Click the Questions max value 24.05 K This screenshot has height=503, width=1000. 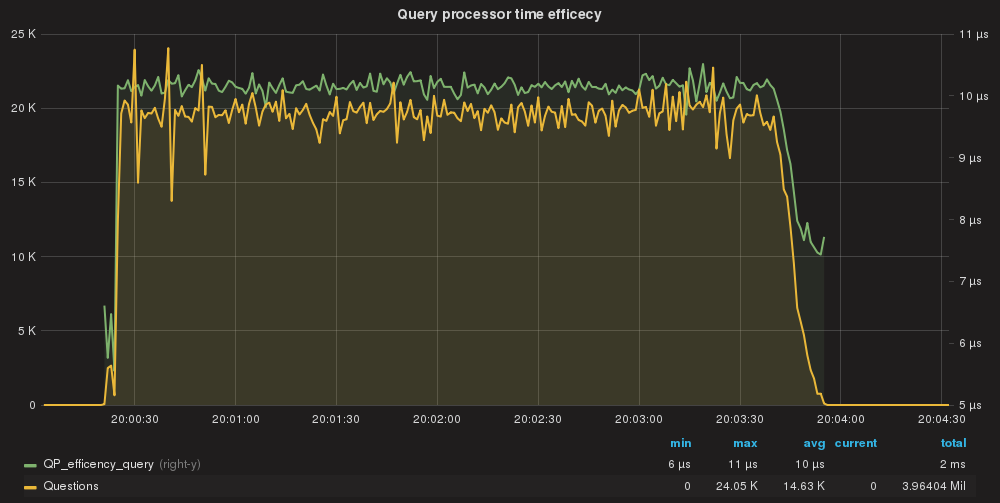pyautogui.click(x=738, y=486)
